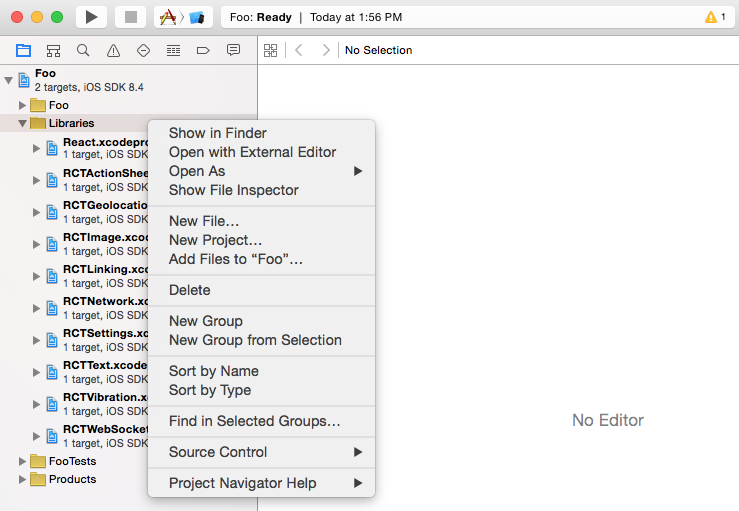Open Project Navigator Help submenu
The width and height of the screenshot is (739, 511).
point(262,483)
